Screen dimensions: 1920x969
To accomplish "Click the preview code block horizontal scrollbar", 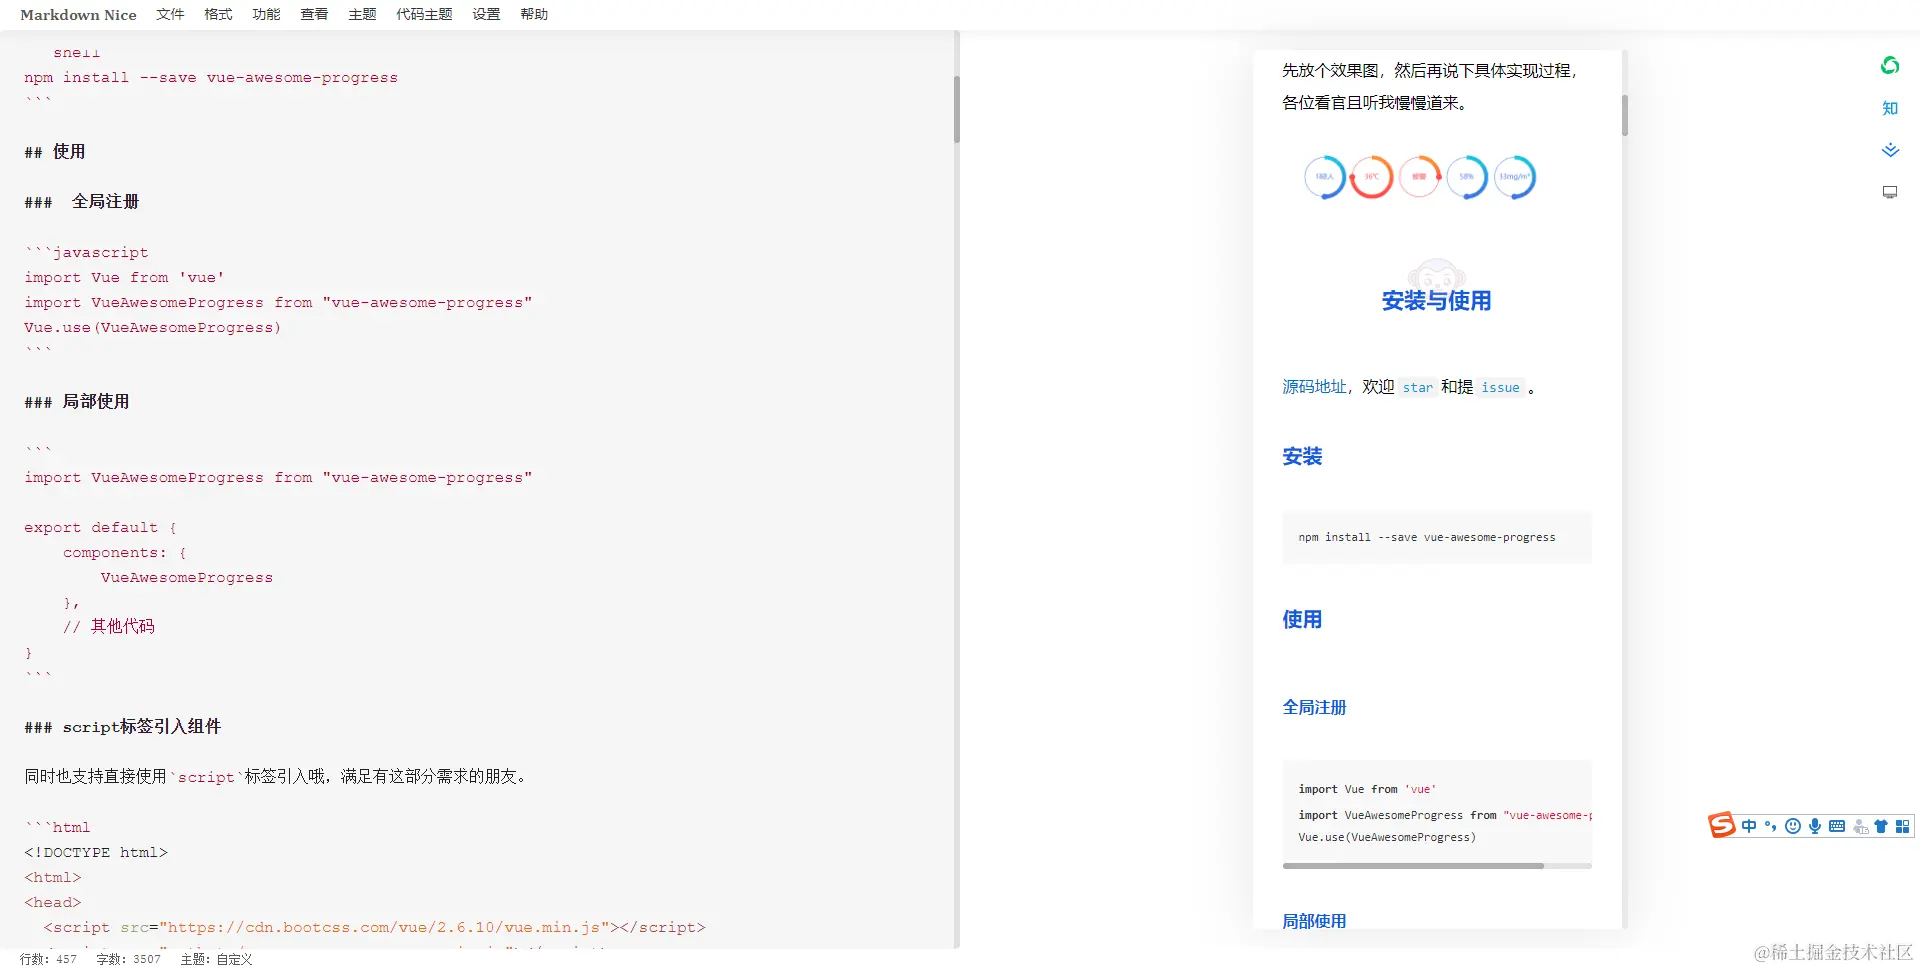I will [1413, 866].
